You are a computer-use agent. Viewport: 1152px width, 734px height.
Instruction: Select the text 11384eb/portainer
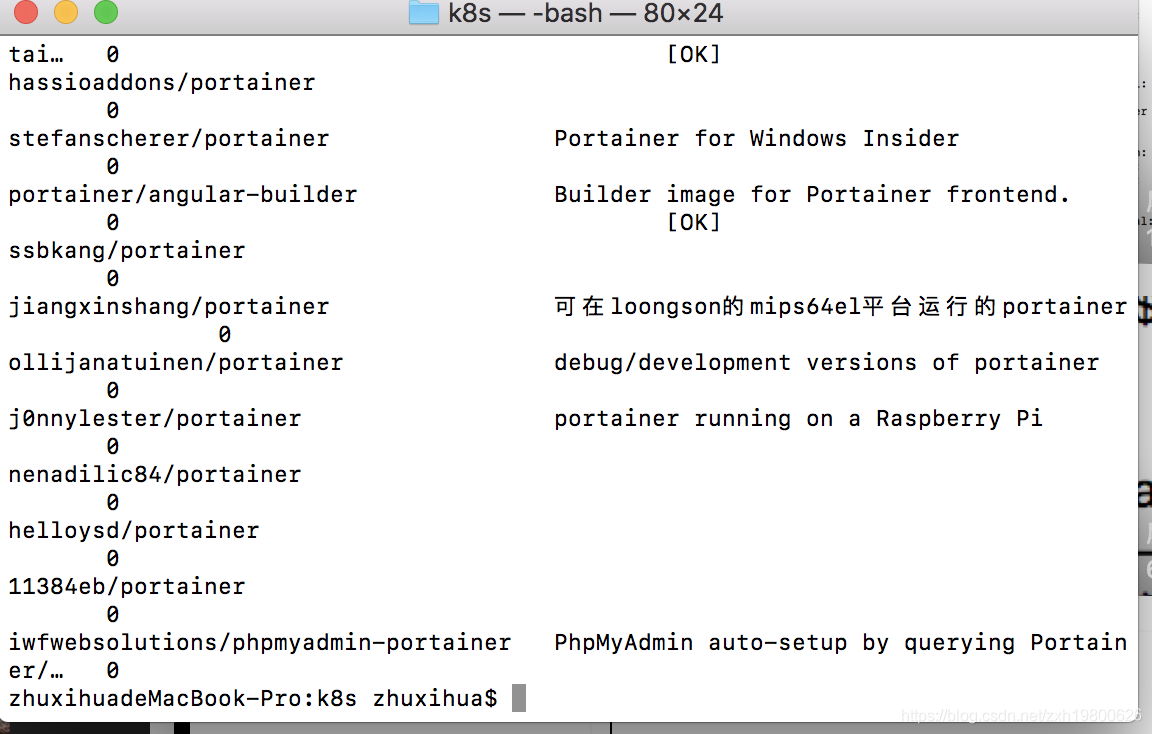pos(127,586)
